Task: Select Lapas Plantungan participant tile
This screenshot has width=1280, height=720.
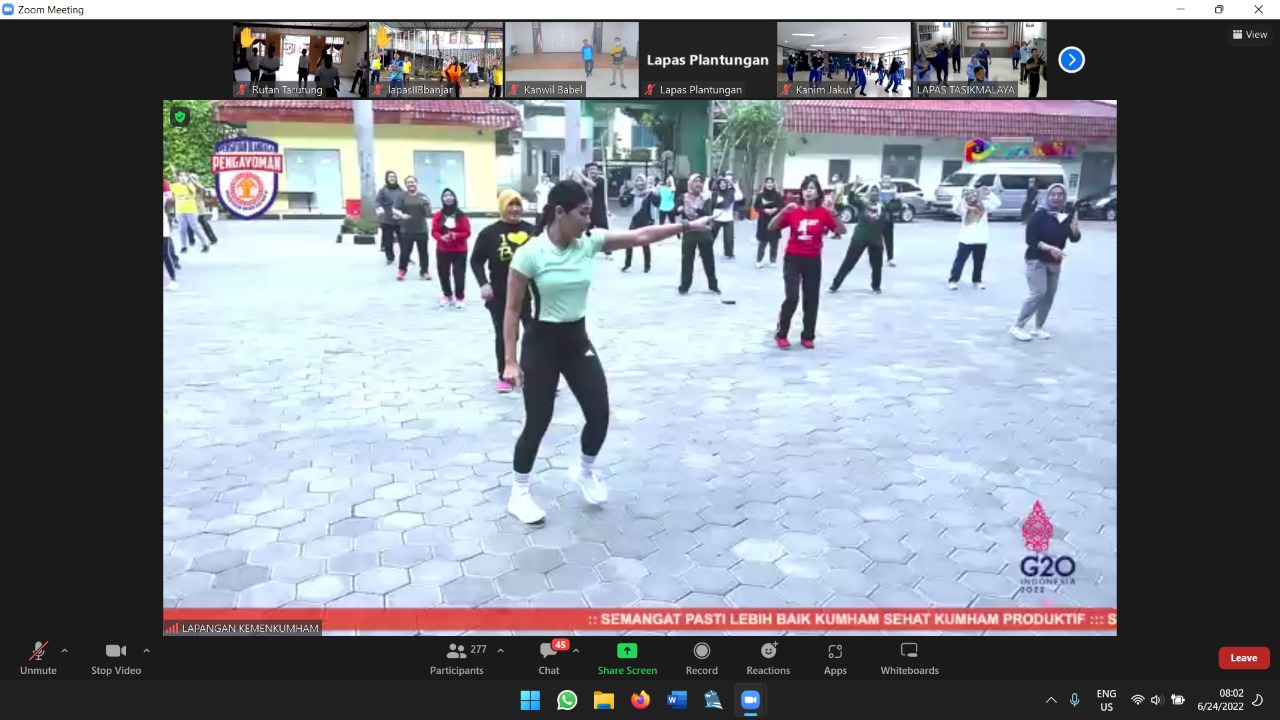Action: tap(708, 60)
